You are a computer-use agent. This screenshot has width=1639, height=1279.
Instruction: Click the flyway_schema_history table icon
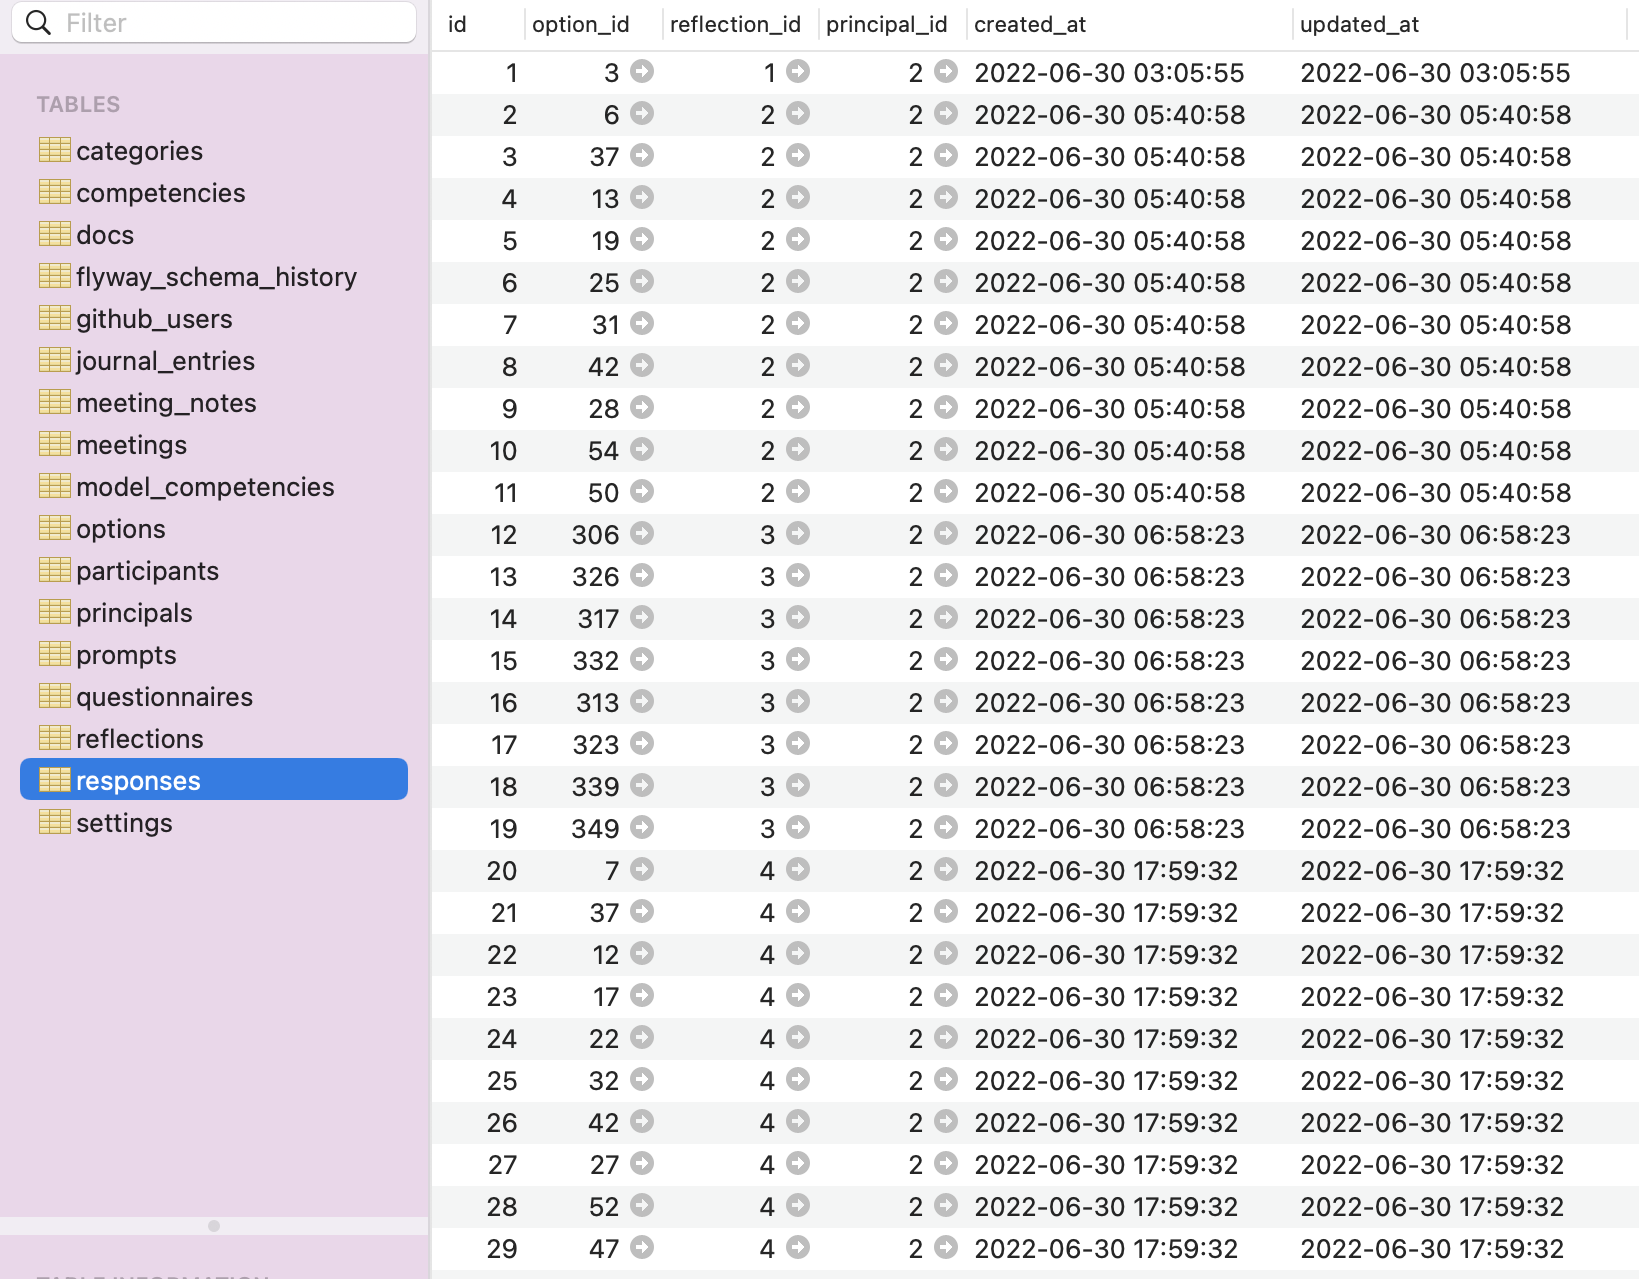point(54,275)
